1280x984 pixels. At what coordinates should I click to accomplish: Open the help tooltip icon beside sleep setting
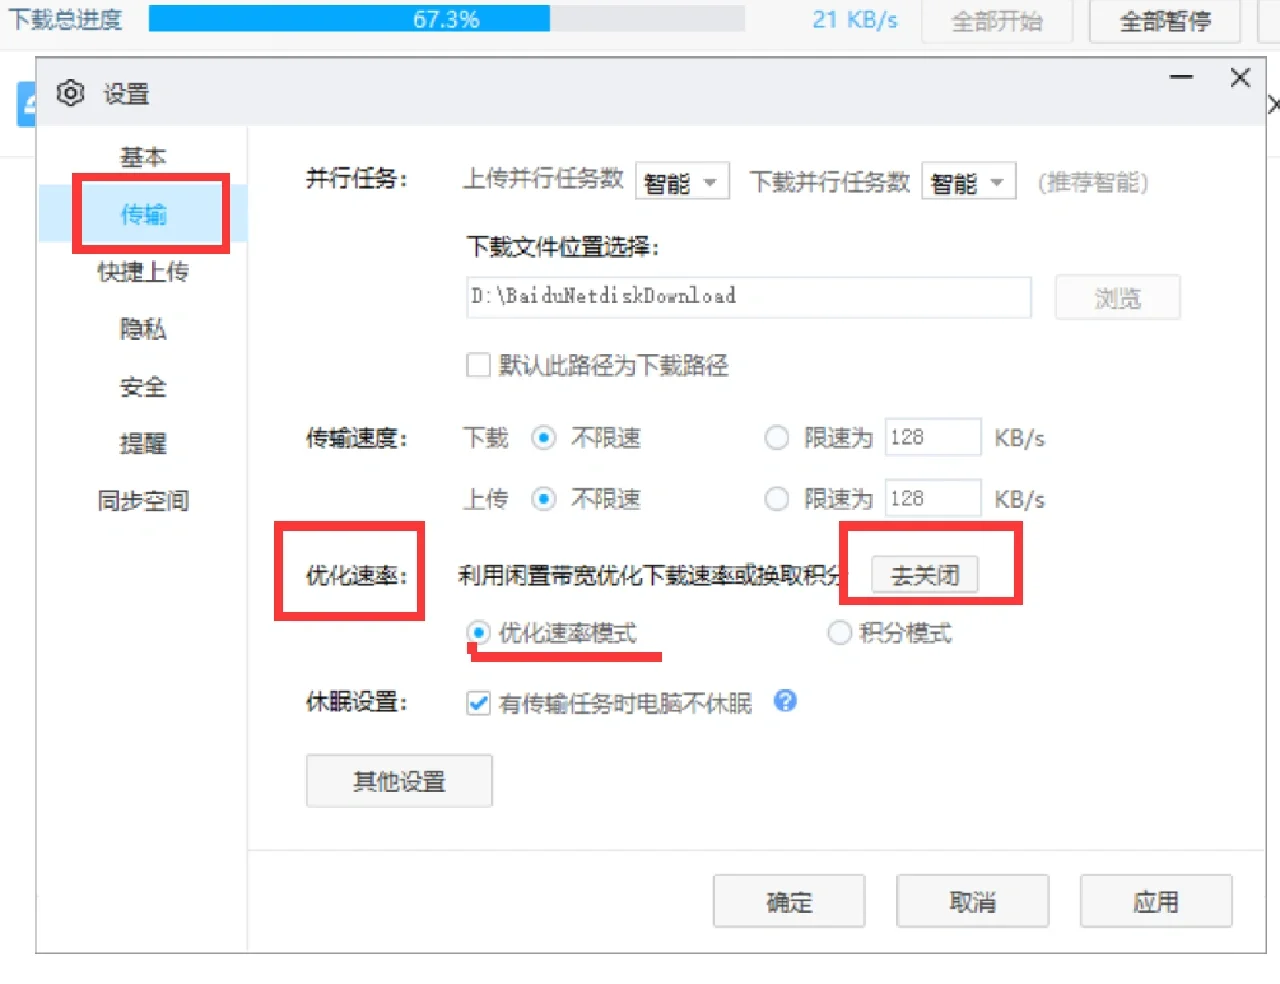coord(786,702)
